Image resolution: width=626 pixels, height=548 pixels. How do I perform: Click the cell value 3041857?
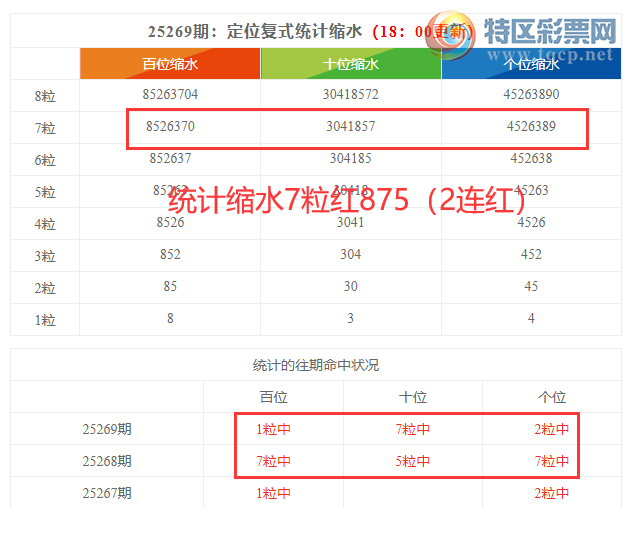[351, 126]
